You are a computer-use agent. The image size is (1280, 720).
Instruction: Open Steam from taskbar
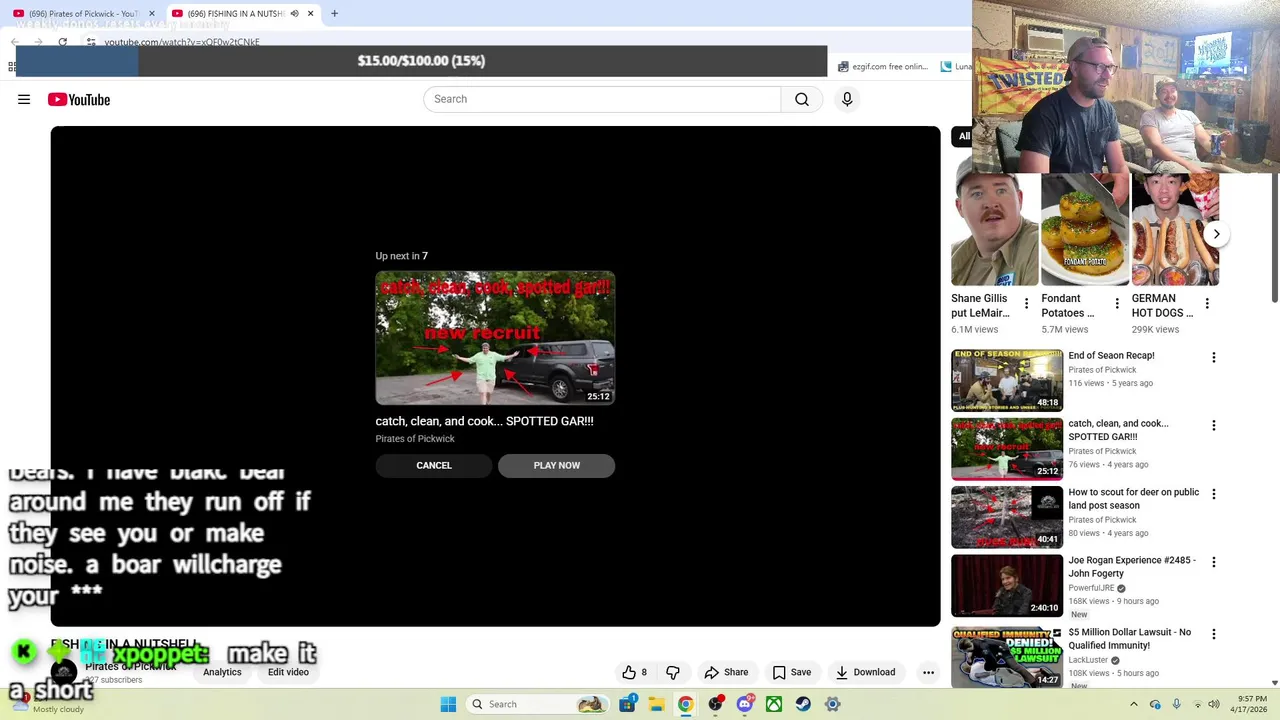coord(803,704)
